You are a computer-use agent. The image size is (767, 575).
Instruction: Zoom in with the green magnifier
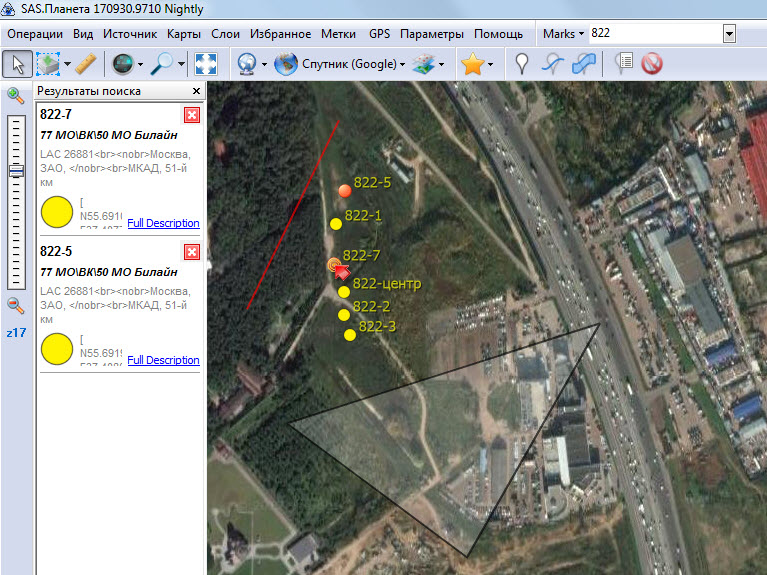click(16, 95)
